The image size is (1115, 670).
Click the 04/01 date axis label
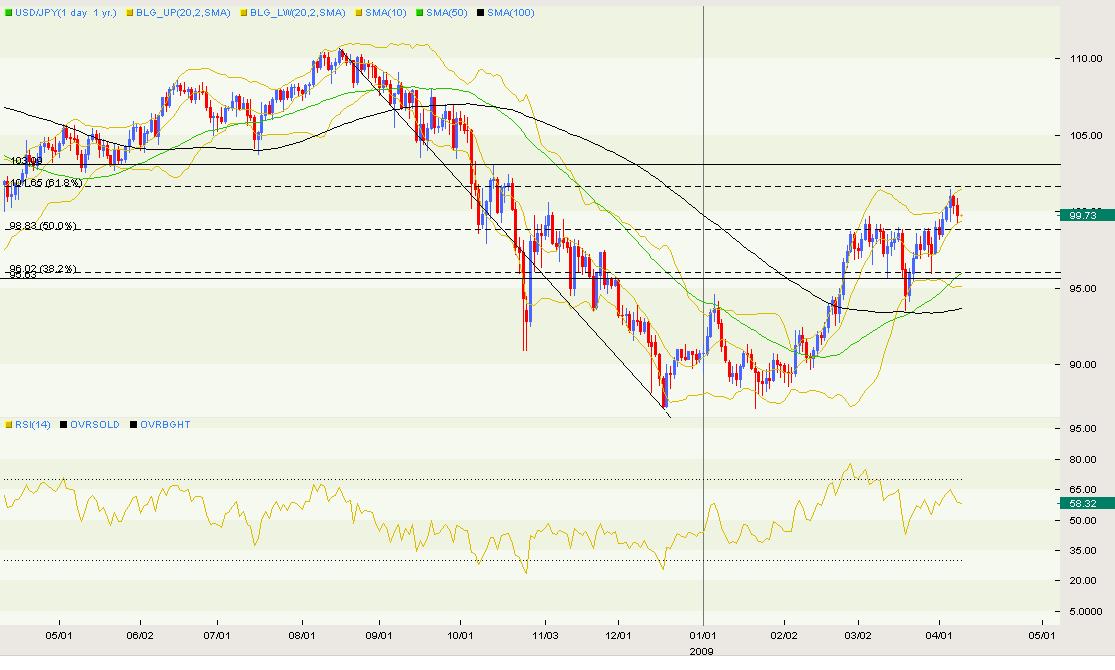coord(939,635)
